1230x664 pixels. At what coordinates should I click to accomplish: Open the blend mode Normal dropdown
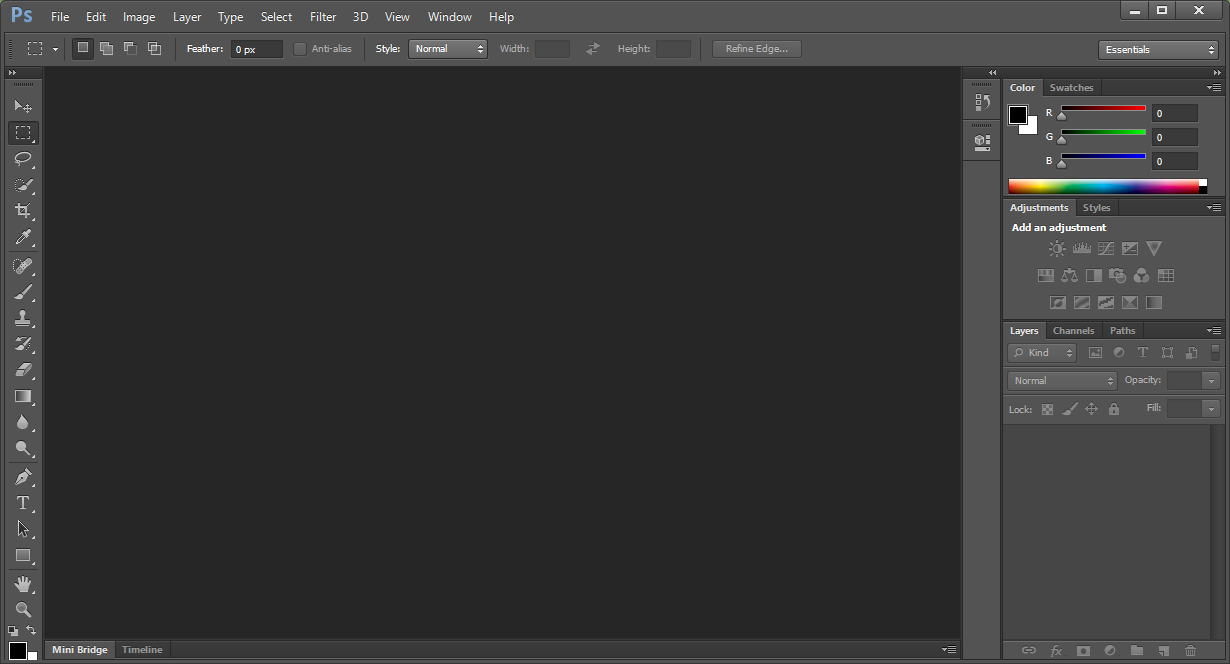click(x=1062, y=381)
